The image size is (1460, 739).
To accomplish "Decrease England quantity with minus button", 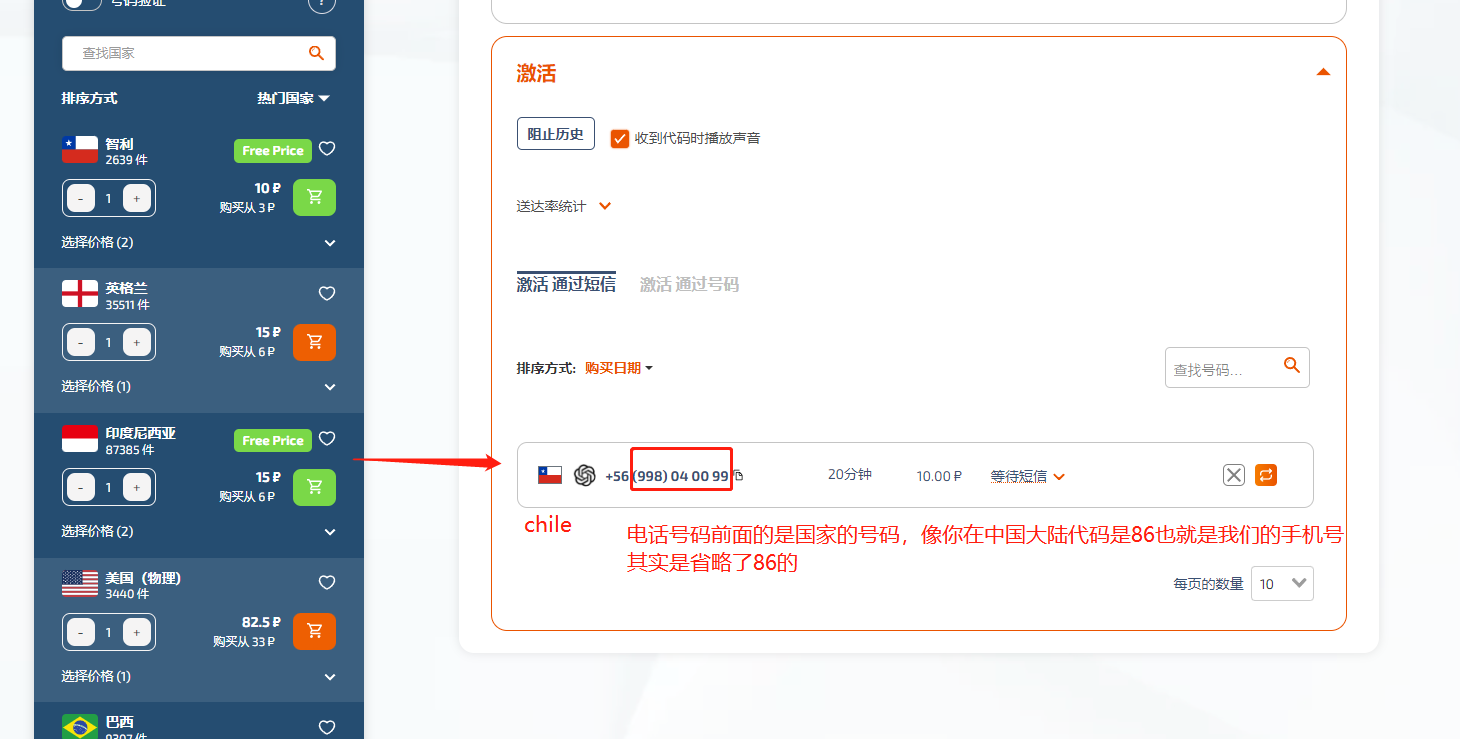I will [81, 343].
